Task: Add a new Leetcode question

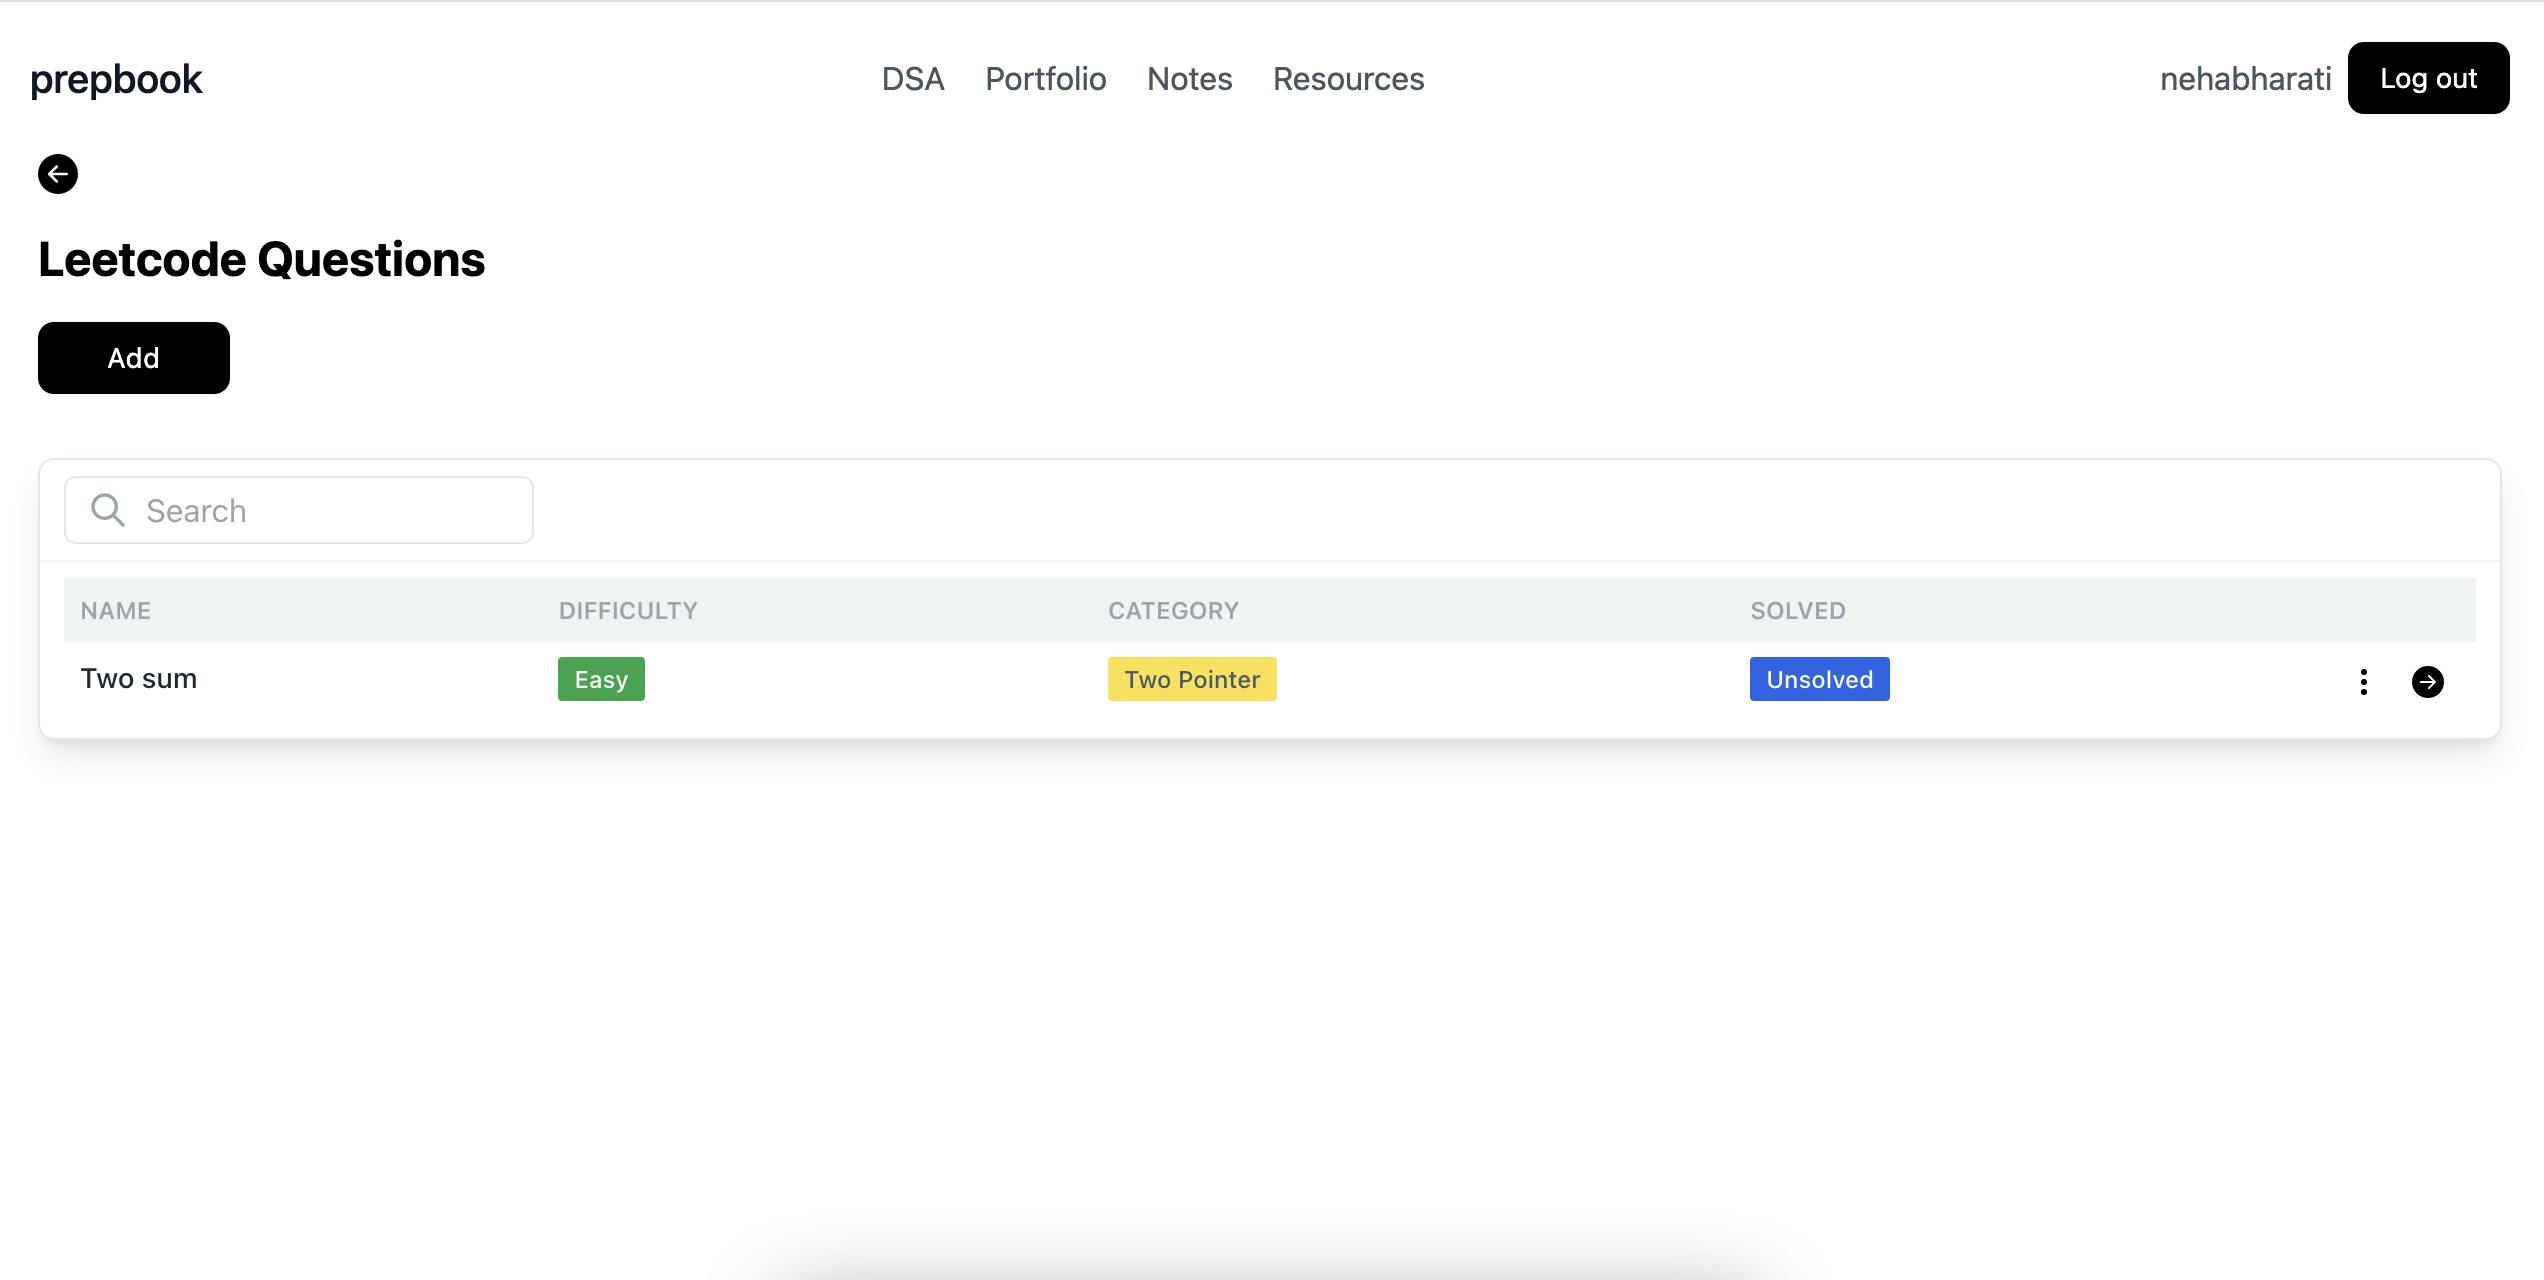Action: tap(134, 358)
